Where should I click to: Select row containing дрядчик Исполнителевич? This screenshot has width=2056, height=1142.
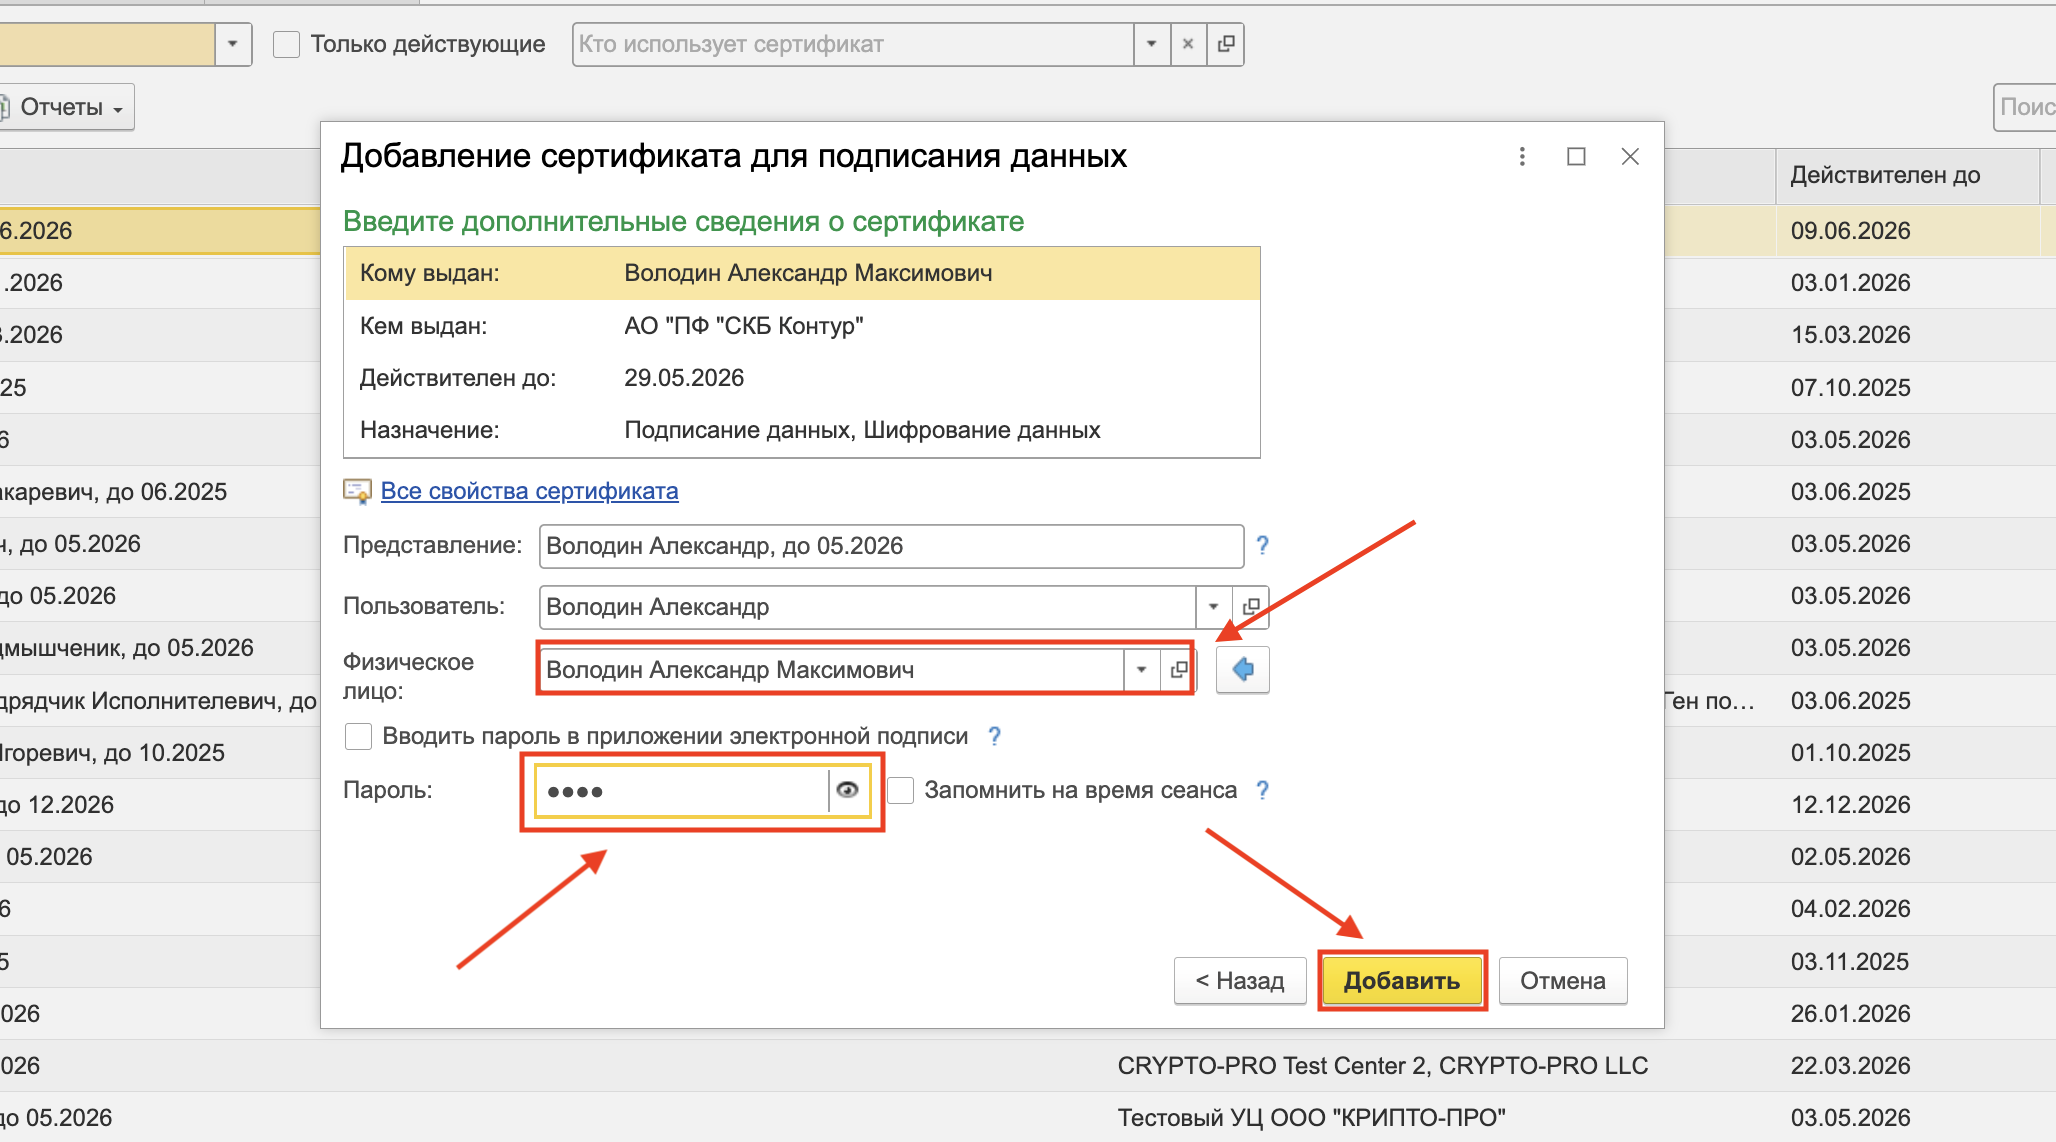pos(160,700)
